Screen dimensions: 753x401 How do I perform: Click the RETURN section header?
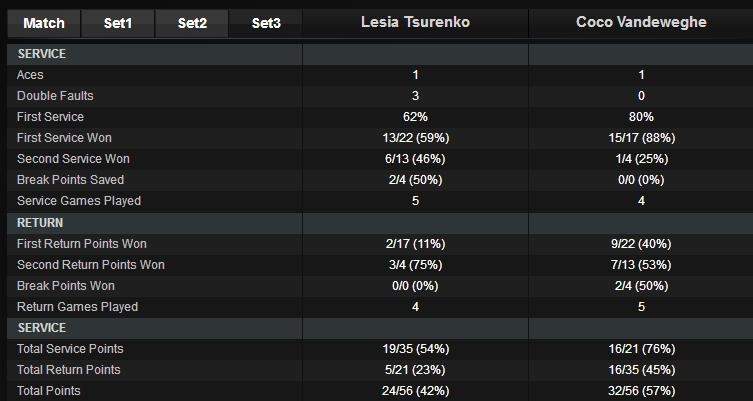[x=40, y=223]
